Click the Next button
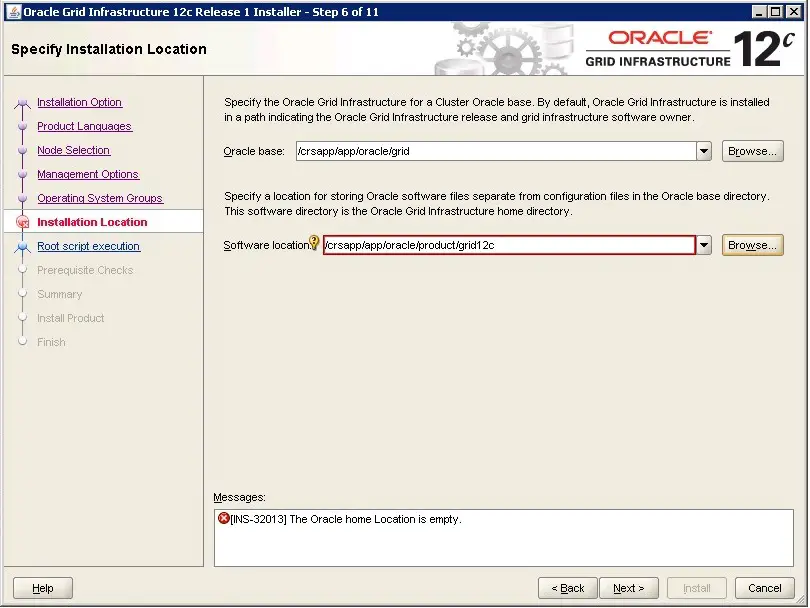 pyautogui.click(x=629, y=588)
